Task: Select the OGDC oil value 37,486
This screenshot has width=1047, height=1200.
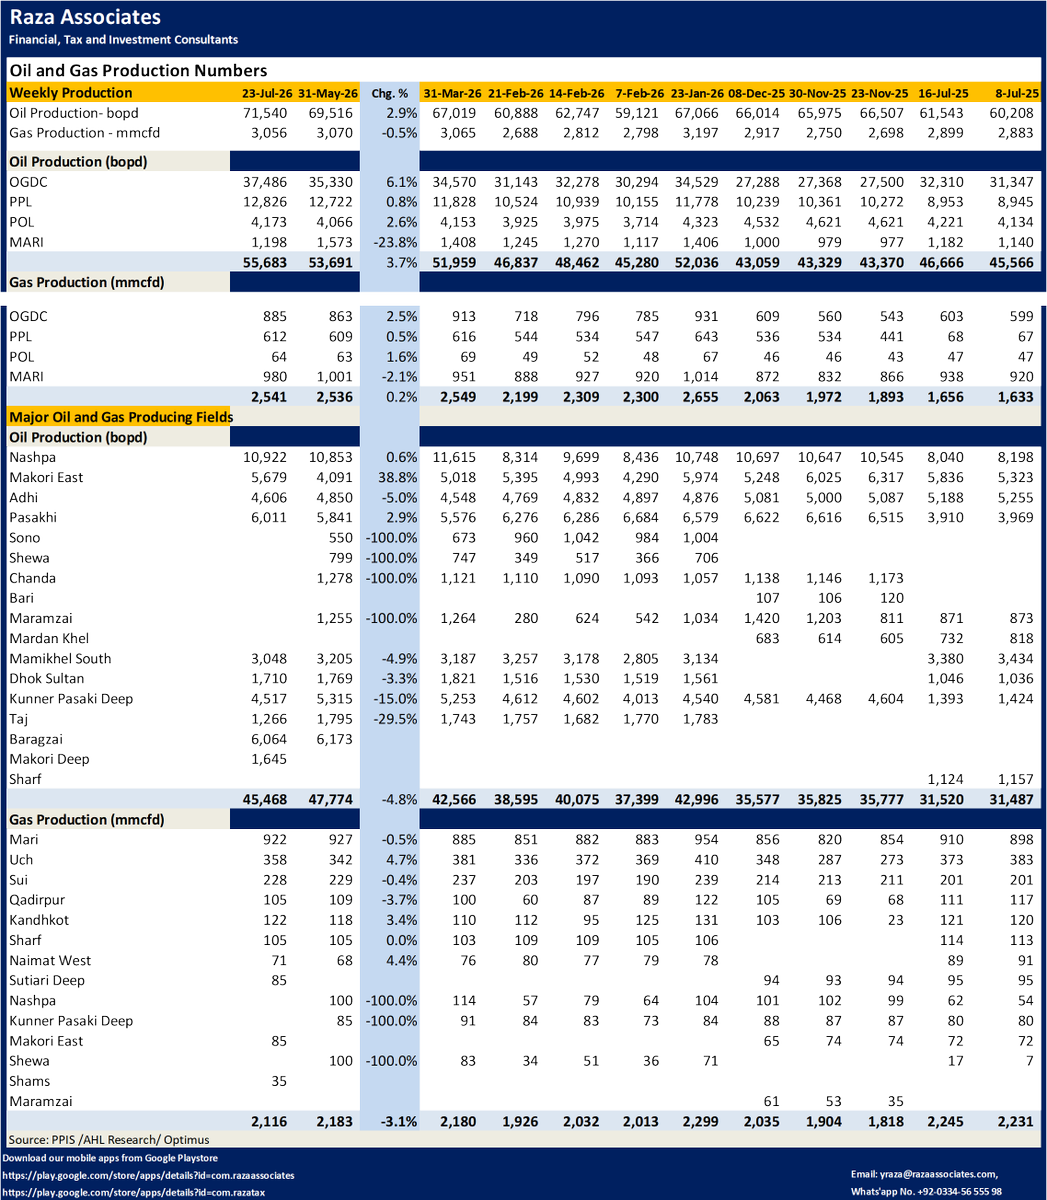Action: tap(265, 182)
